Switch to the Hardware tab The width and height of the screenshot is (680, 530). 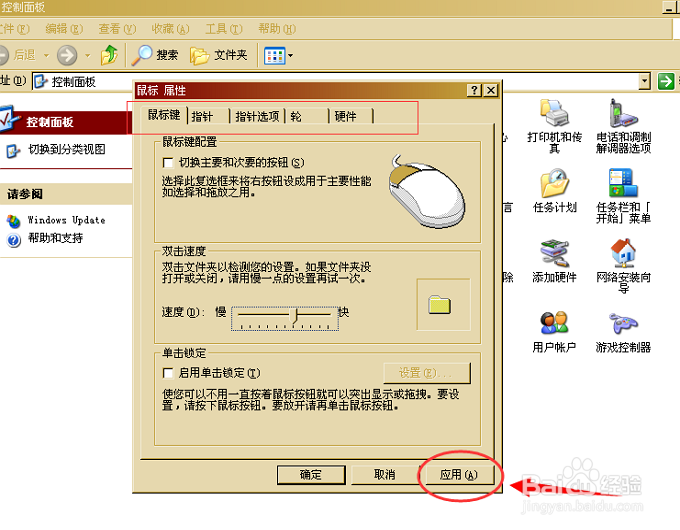(351, 117)
